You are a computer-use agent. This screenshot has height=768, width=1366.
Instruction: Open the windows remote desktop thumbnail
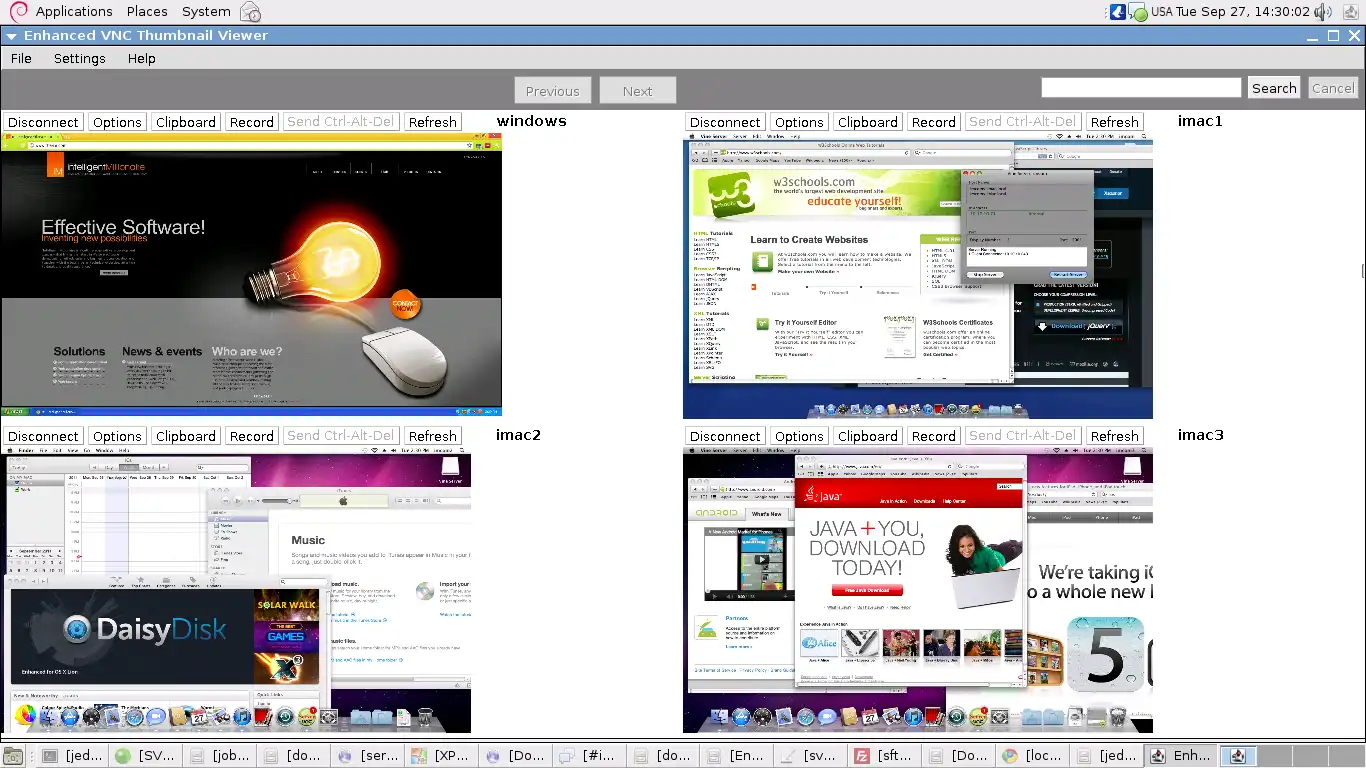click(251, 275)
